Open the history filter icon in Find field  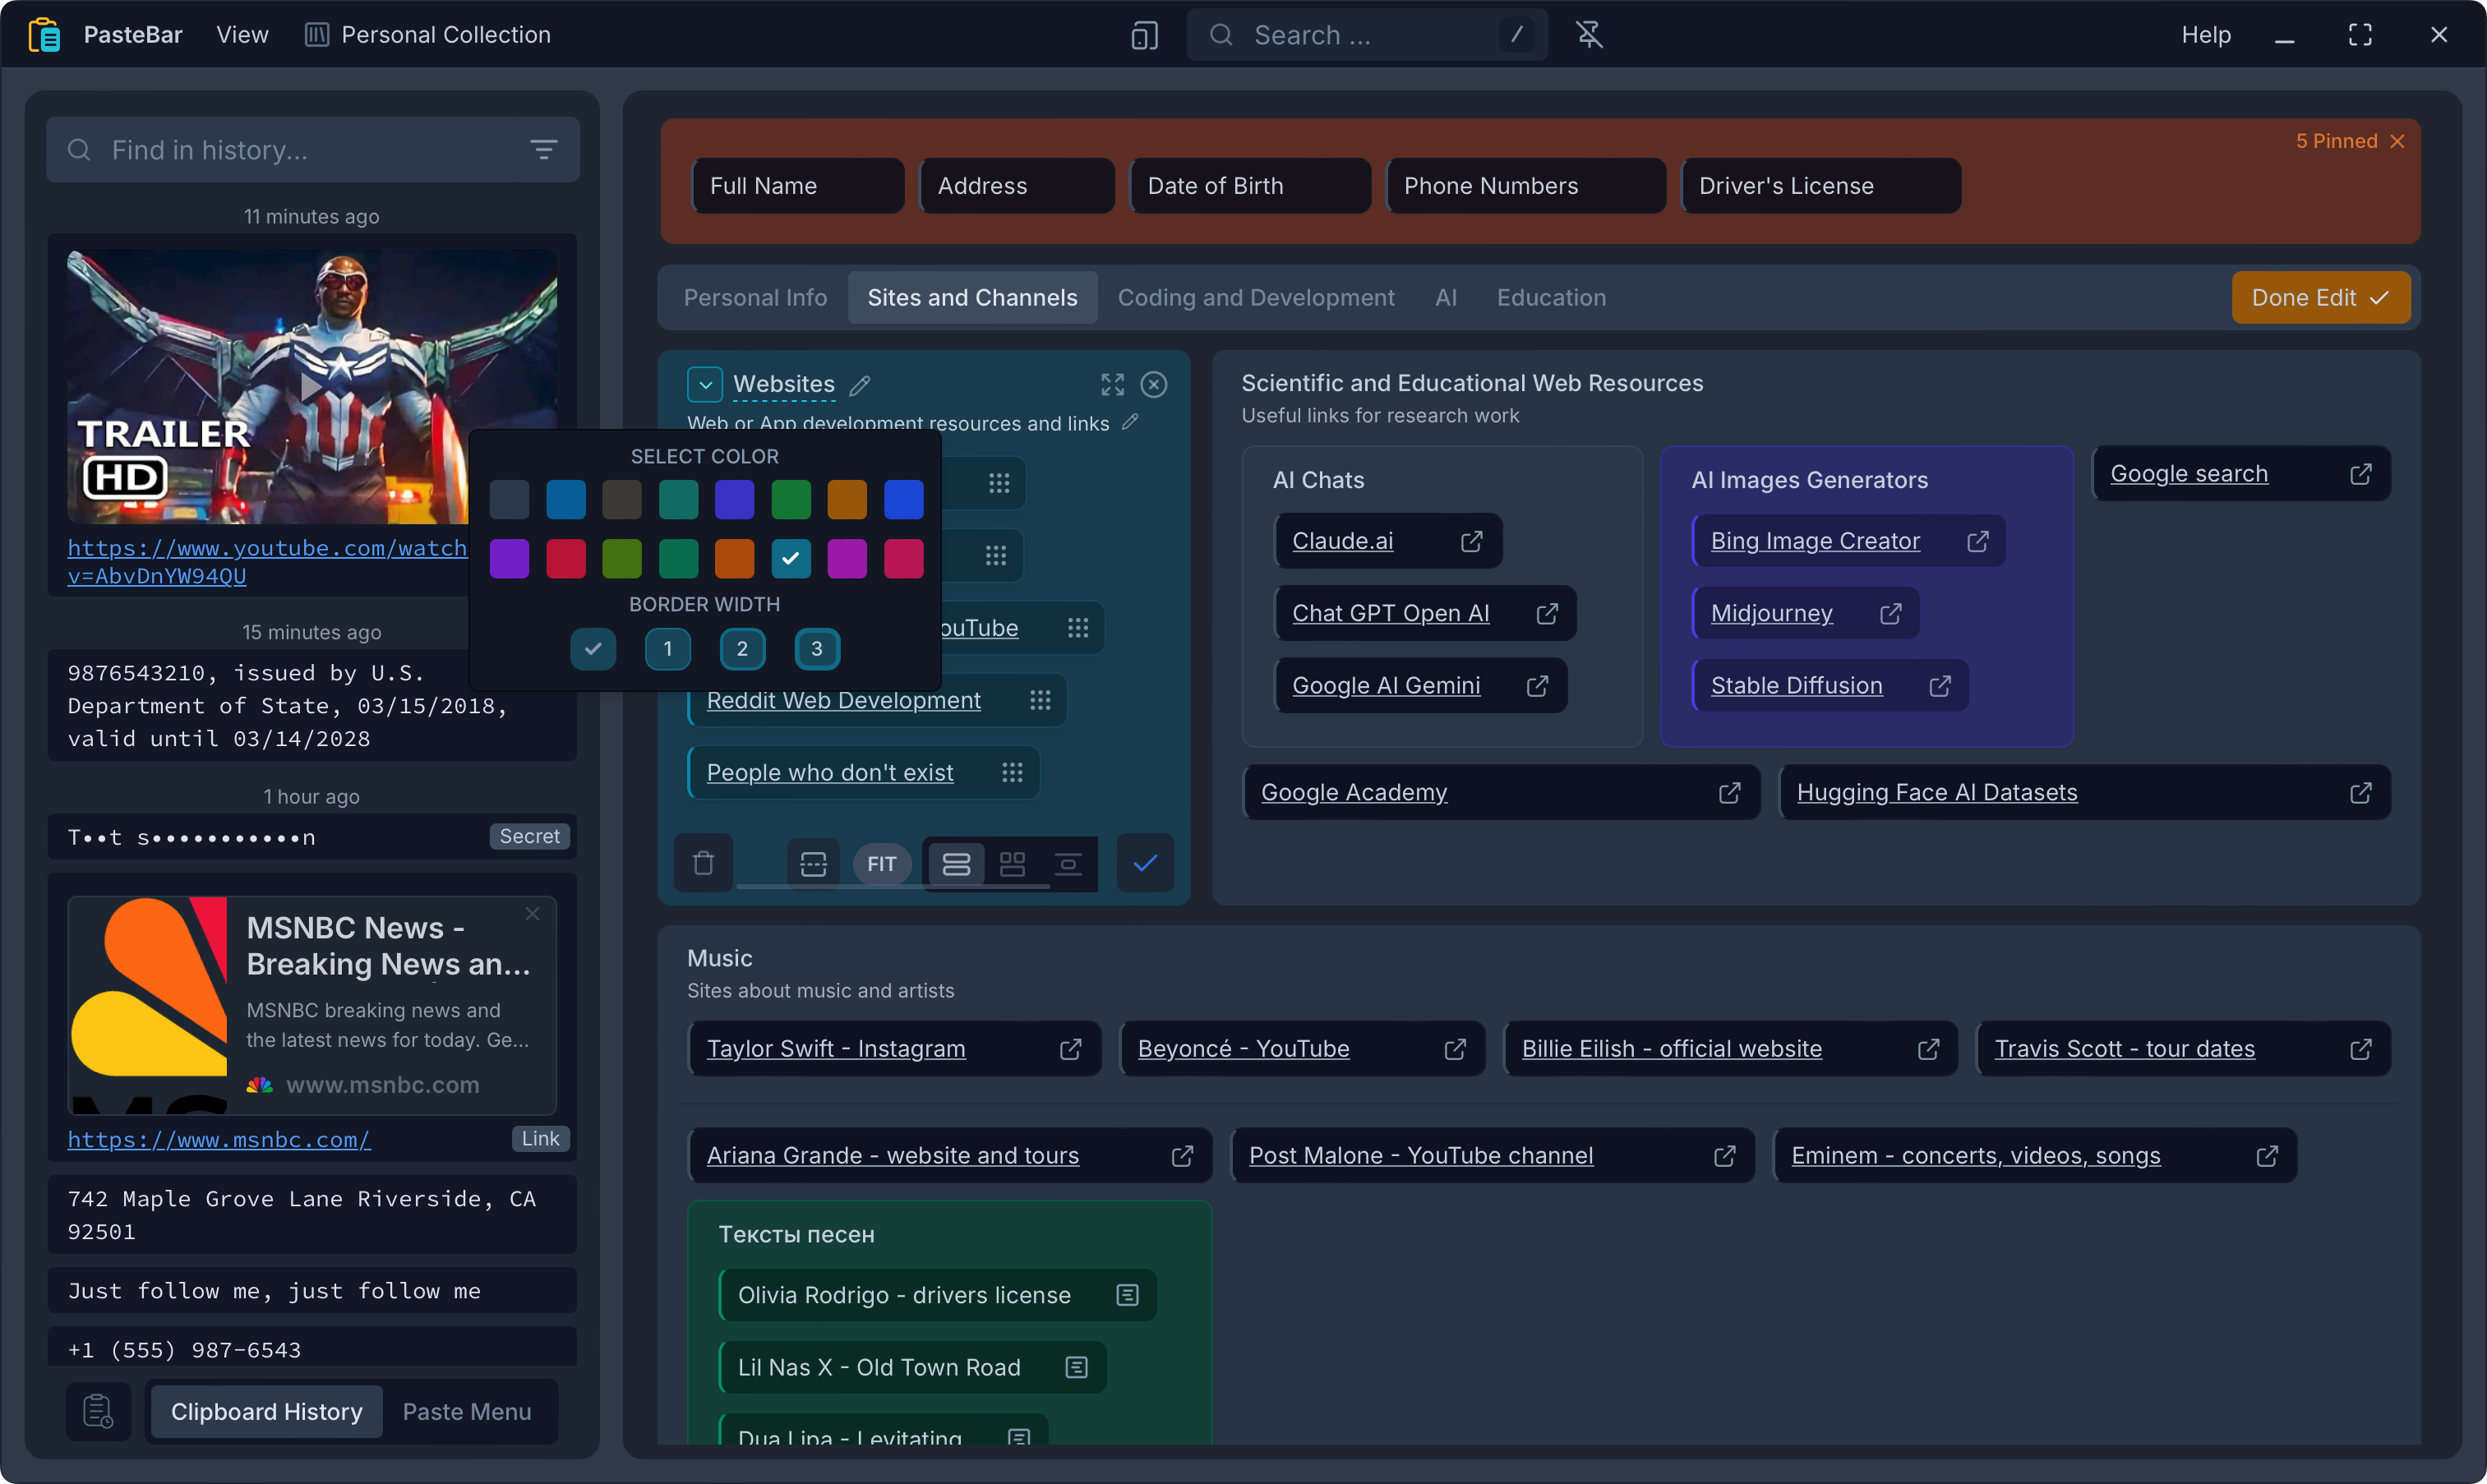(x=543, y=150)
